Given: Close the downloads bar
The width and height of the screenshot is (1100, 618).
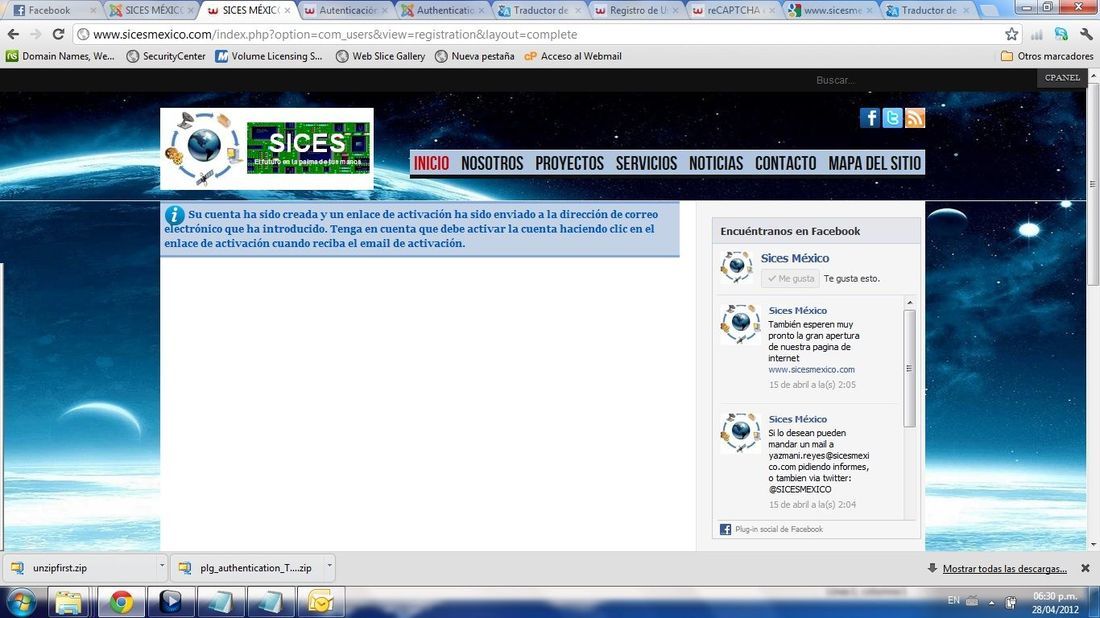Looking at the screenshot, I should coord(1085,568).
